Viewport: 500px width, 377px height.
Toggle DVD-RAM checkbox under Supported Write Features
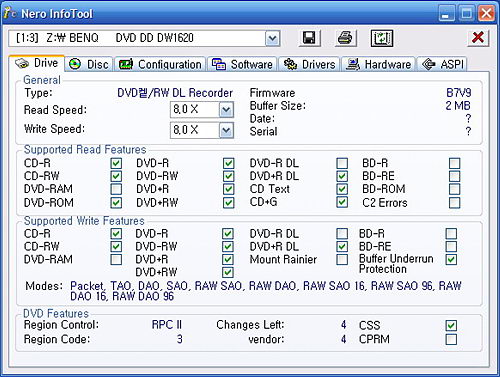(x=116, y=259)
